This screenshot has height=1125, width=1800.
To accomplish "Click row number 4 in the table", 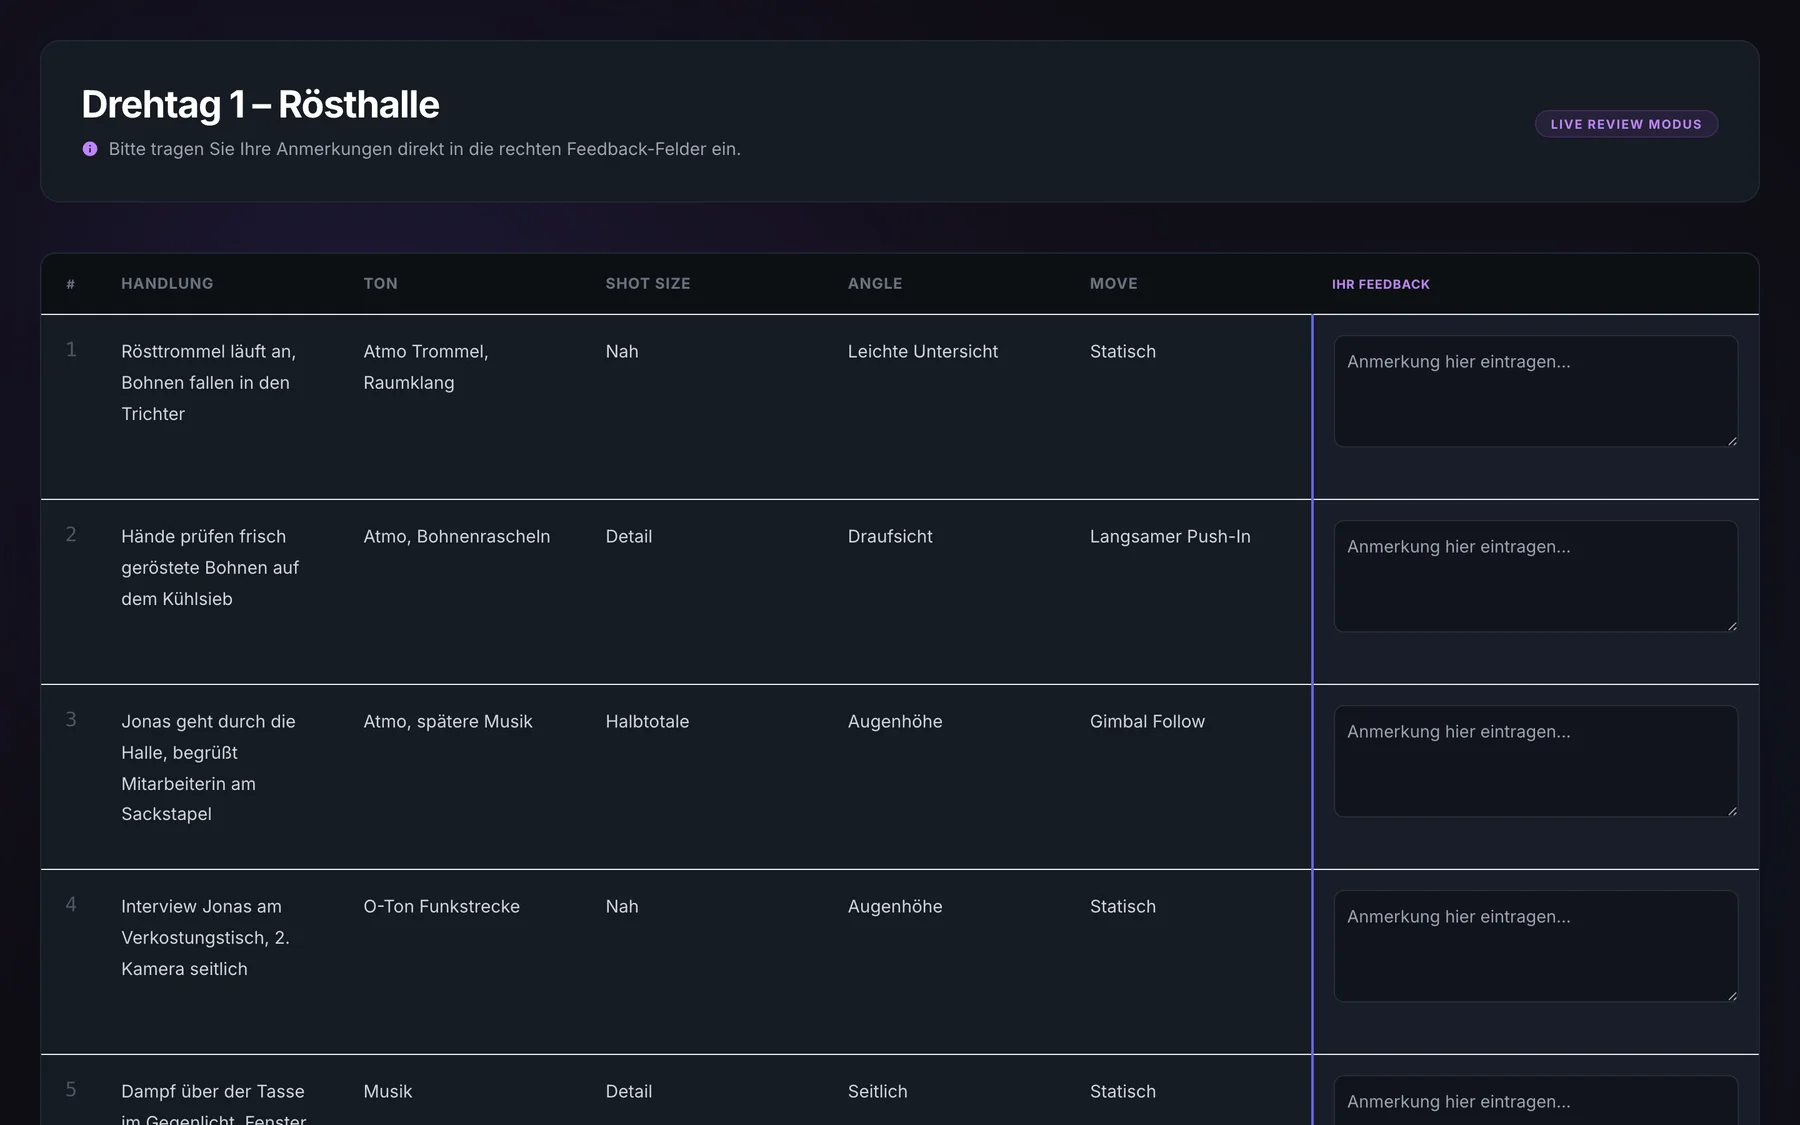I will [x=71, y=904].
